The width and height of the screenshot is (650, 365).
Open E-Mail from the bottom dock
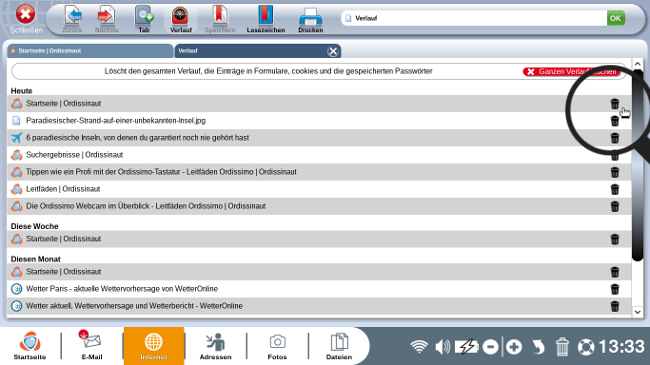pos(92,346)
